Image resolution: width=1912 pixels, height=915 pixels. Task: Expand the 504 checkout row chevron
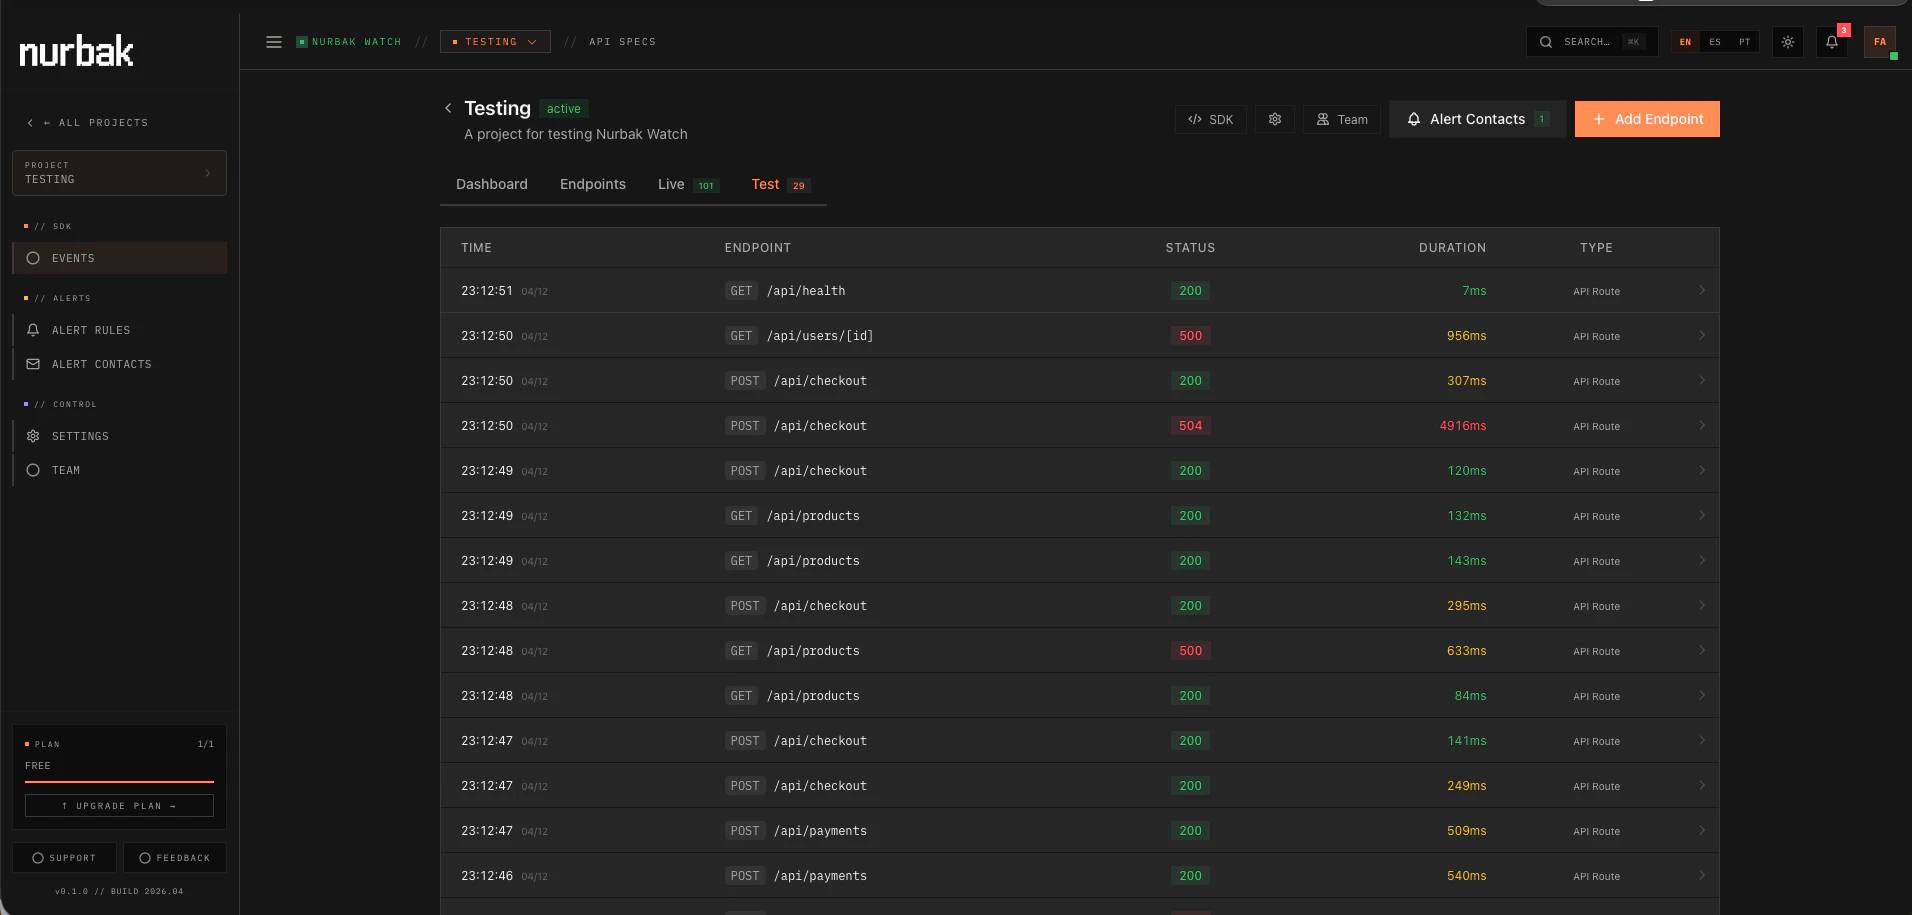coord(1701,425)
